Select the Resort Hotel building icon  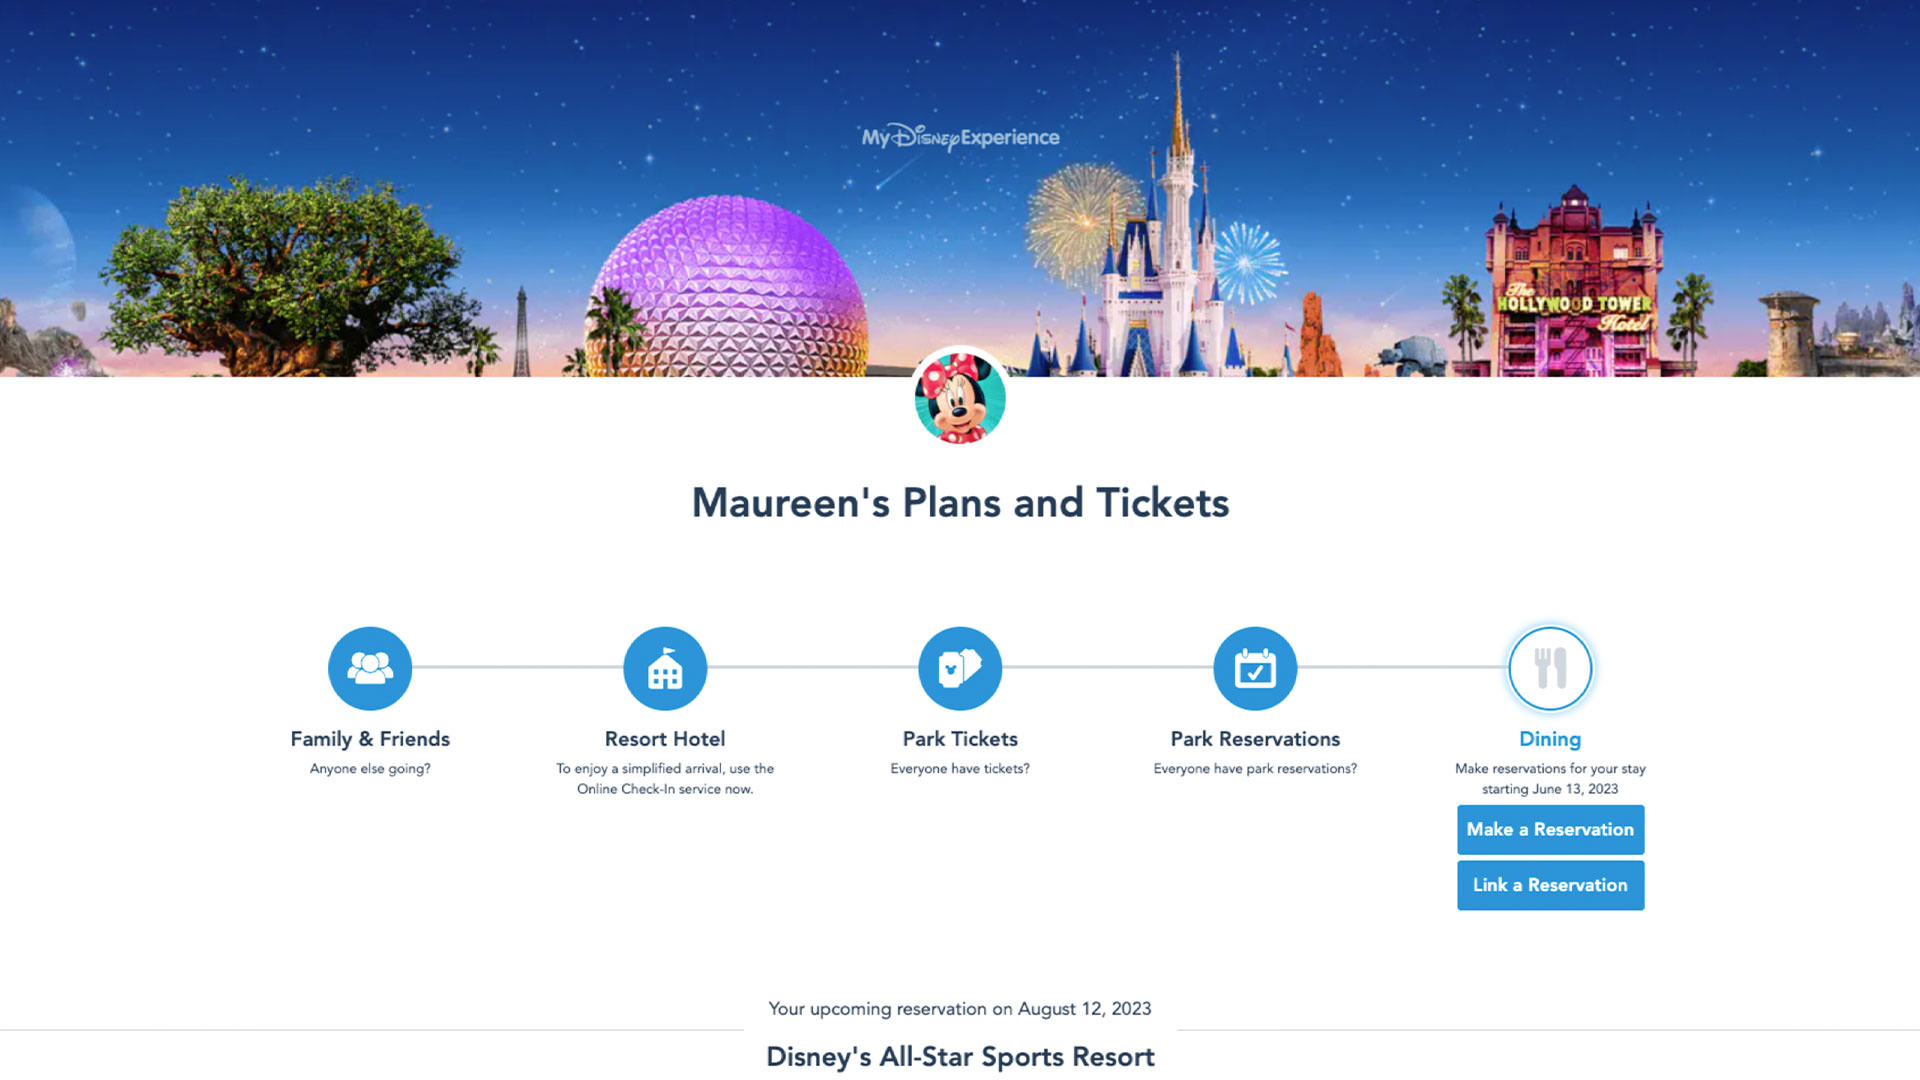click(x=665, y=668)
